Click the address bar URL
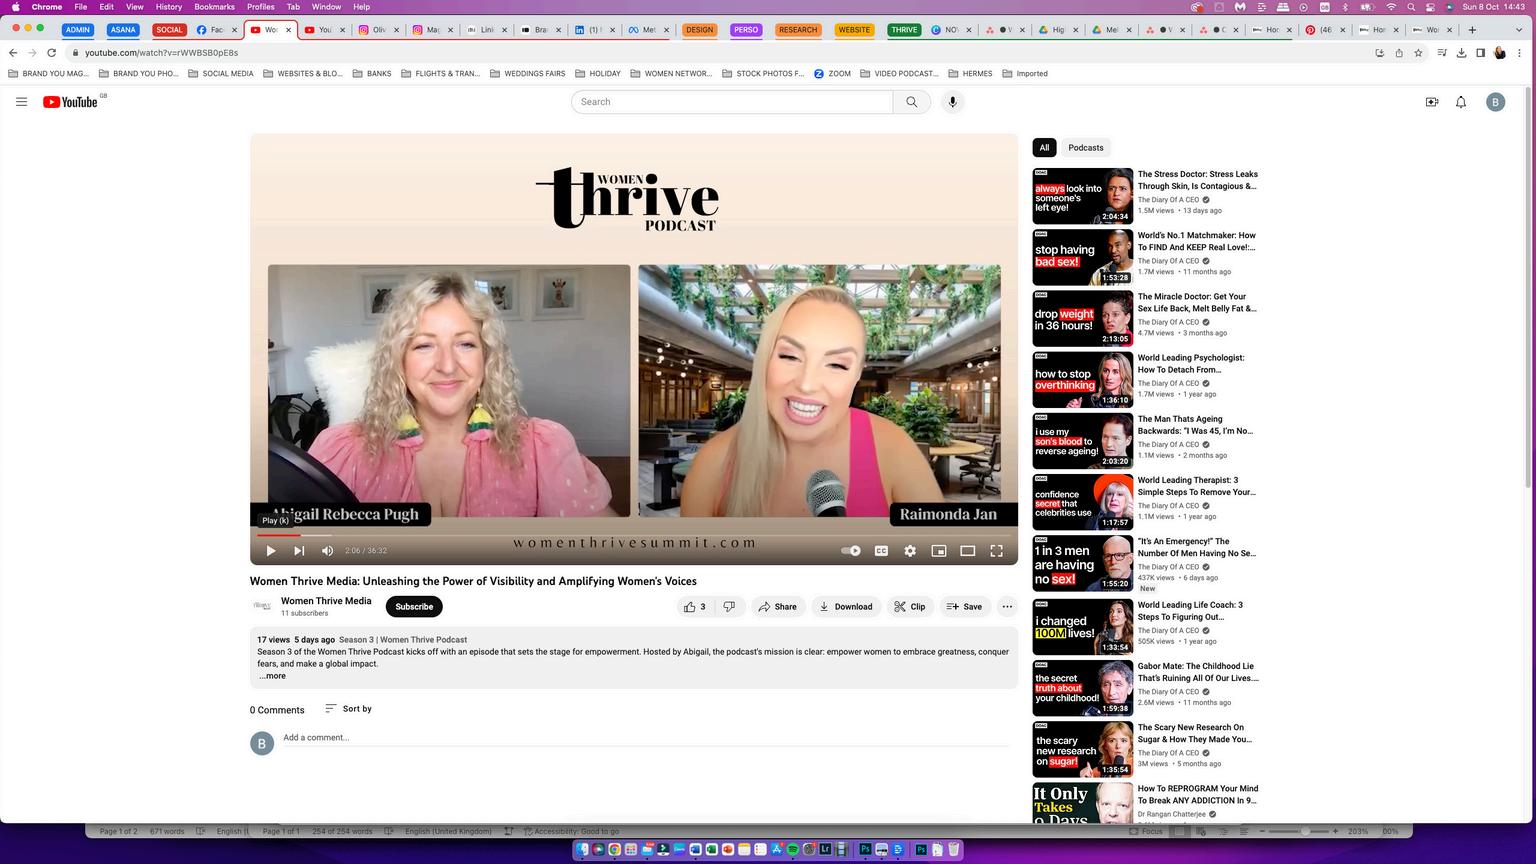This screenshot has width=1536, height=864. [161, 53]
